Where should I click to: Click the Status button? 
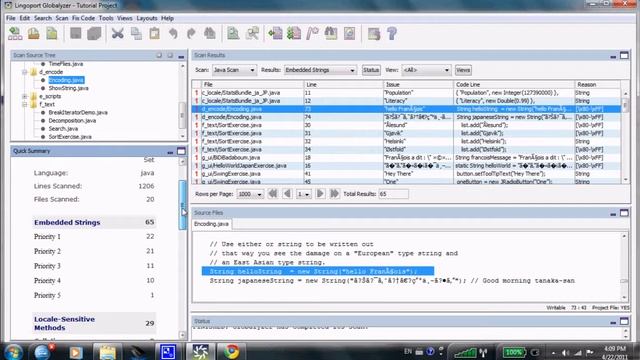(371, 70)
